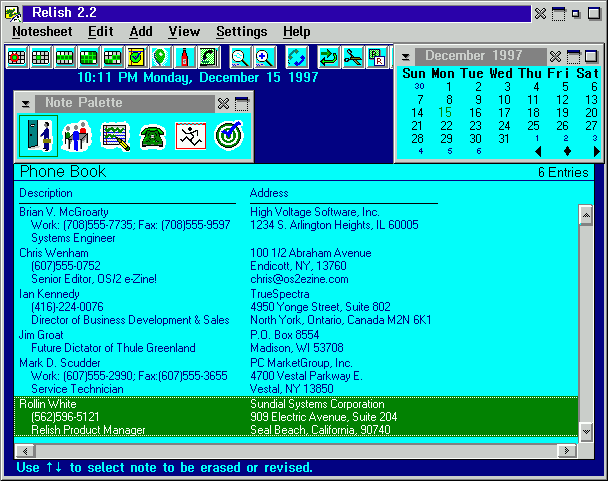Click the highlighted Rollin White entry
This screenshot has width=608, height=481.
(296, 417)
